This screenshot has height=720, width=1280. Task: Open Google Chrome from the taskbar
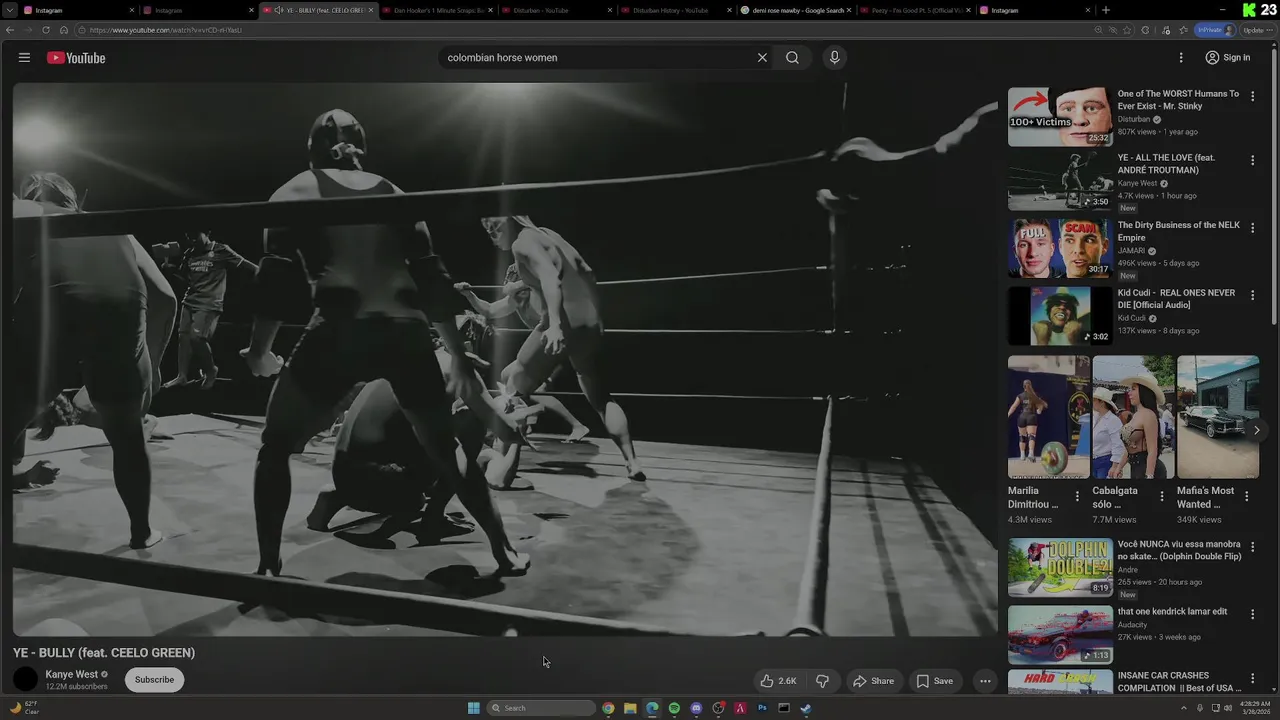click(x=608, y=708)
